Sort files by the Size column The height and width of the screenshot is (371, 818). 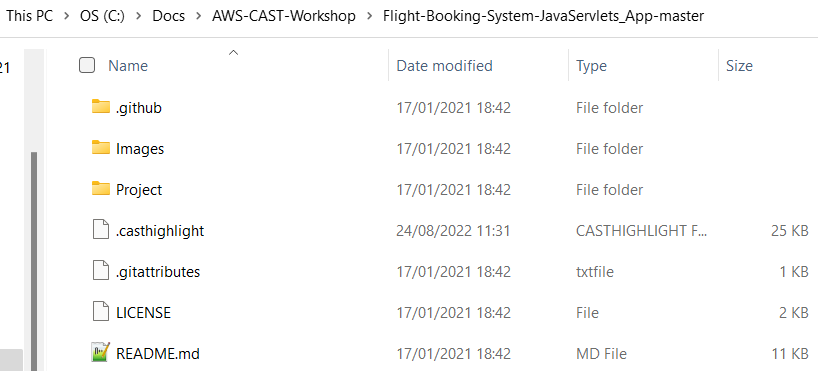(739, 66)
